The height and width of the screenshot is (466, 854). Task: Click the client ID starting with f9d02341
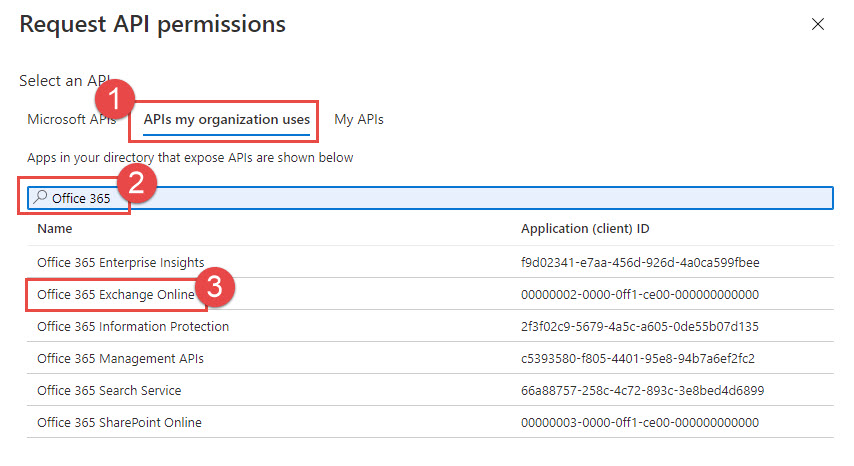(640, 262)
